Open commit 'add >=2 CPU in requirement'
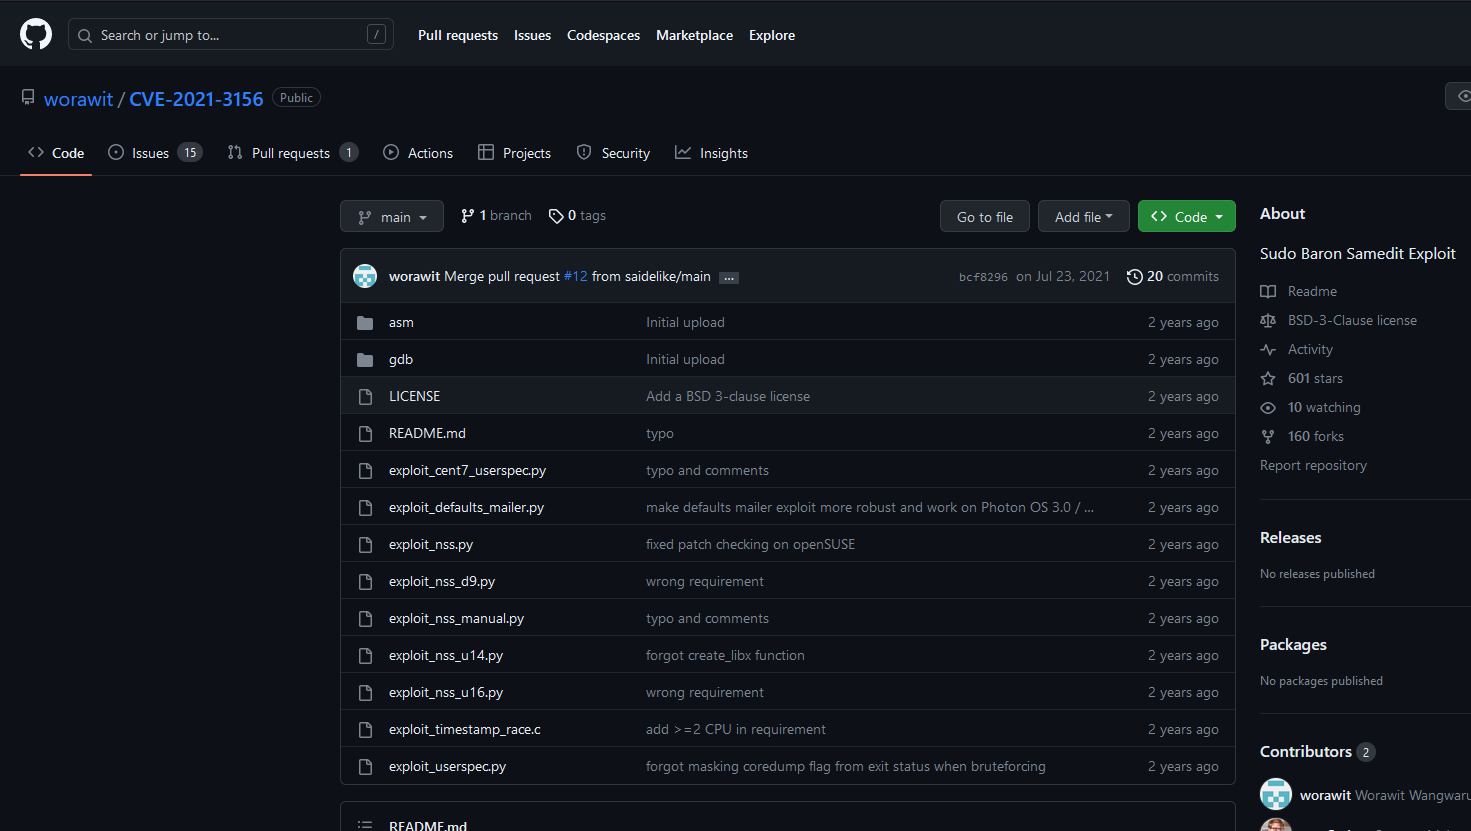This screenshot has height=831, width=1471. tap(736, 730)
